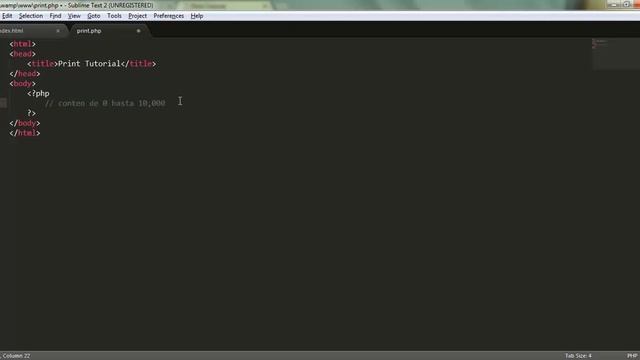Click the closing </html> tag
The width and height of the screenshot is (640, 360).
24,133
